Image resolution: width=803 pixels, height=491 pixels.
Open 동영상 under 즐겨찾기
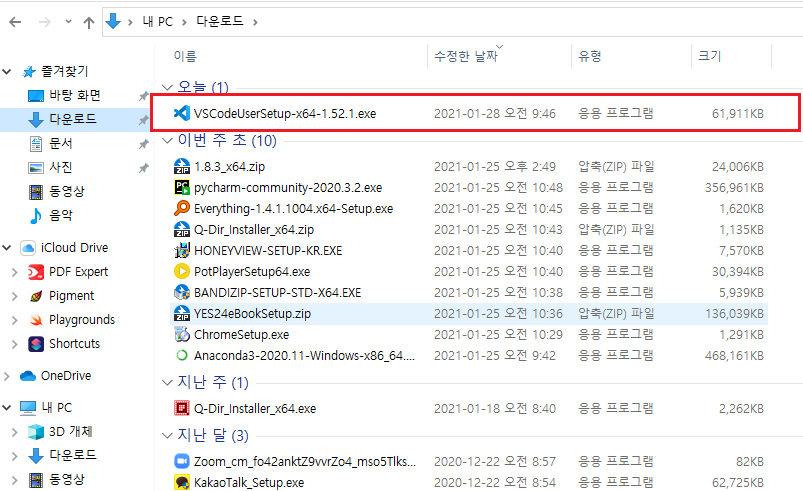click(x=67, y=191)
